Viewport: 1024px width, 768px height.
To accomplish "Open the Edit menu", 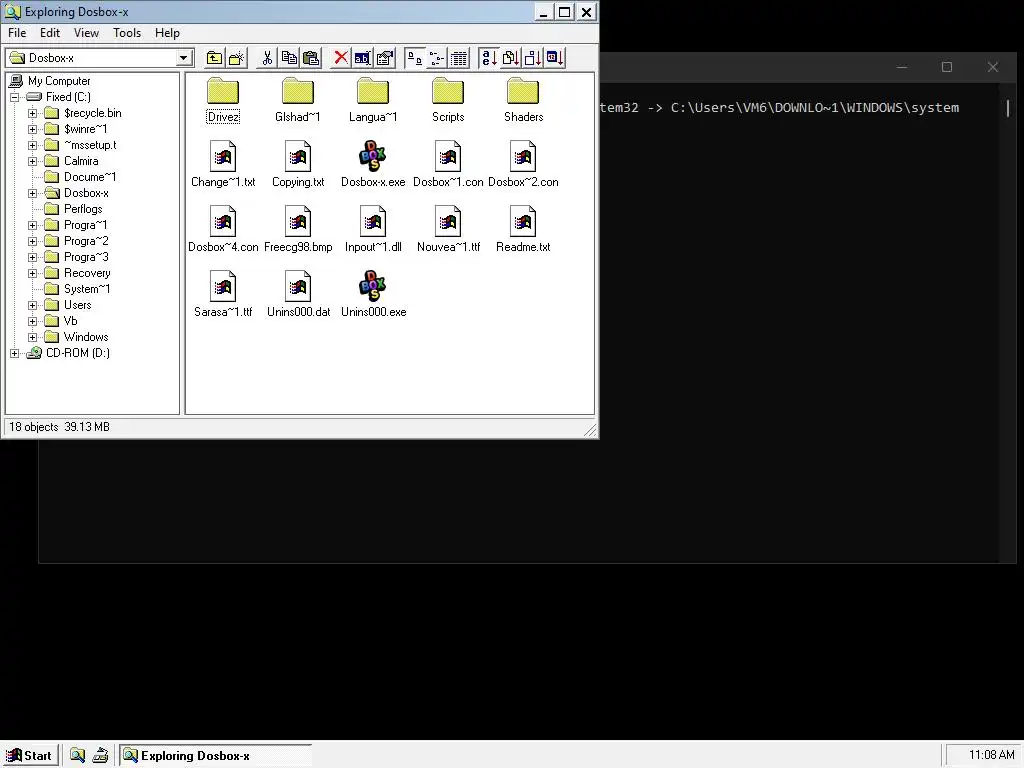I will pos(50,33).
